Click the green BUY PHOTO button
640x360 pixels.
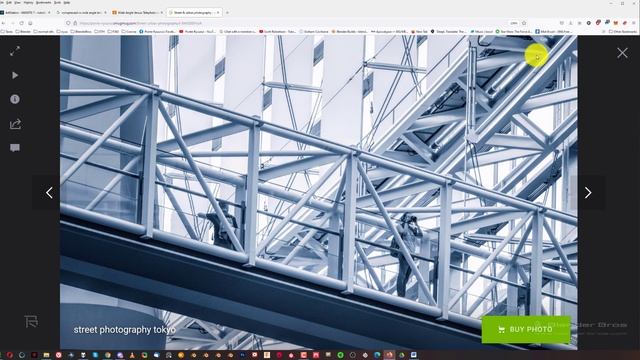[526, 329]
